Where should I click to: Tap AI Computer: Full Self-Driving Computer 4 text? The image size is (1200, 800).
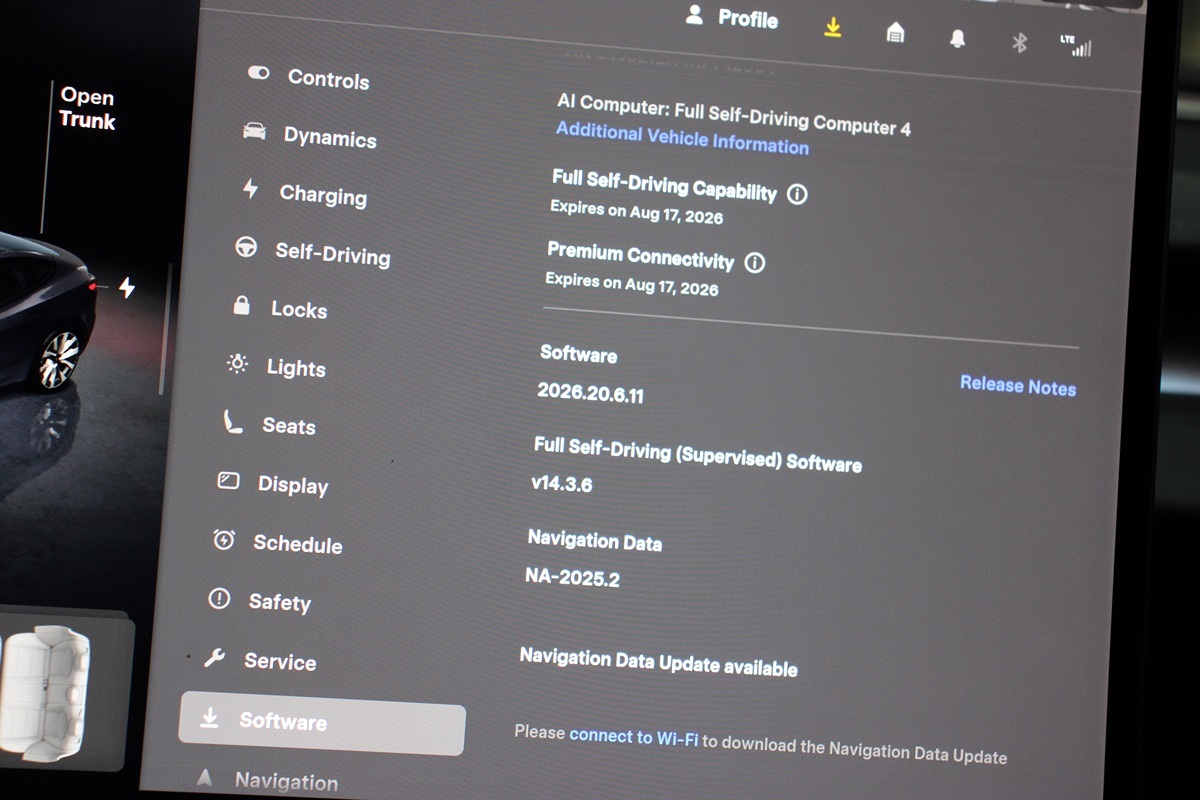pyautogui.click(x=734, y=113)
